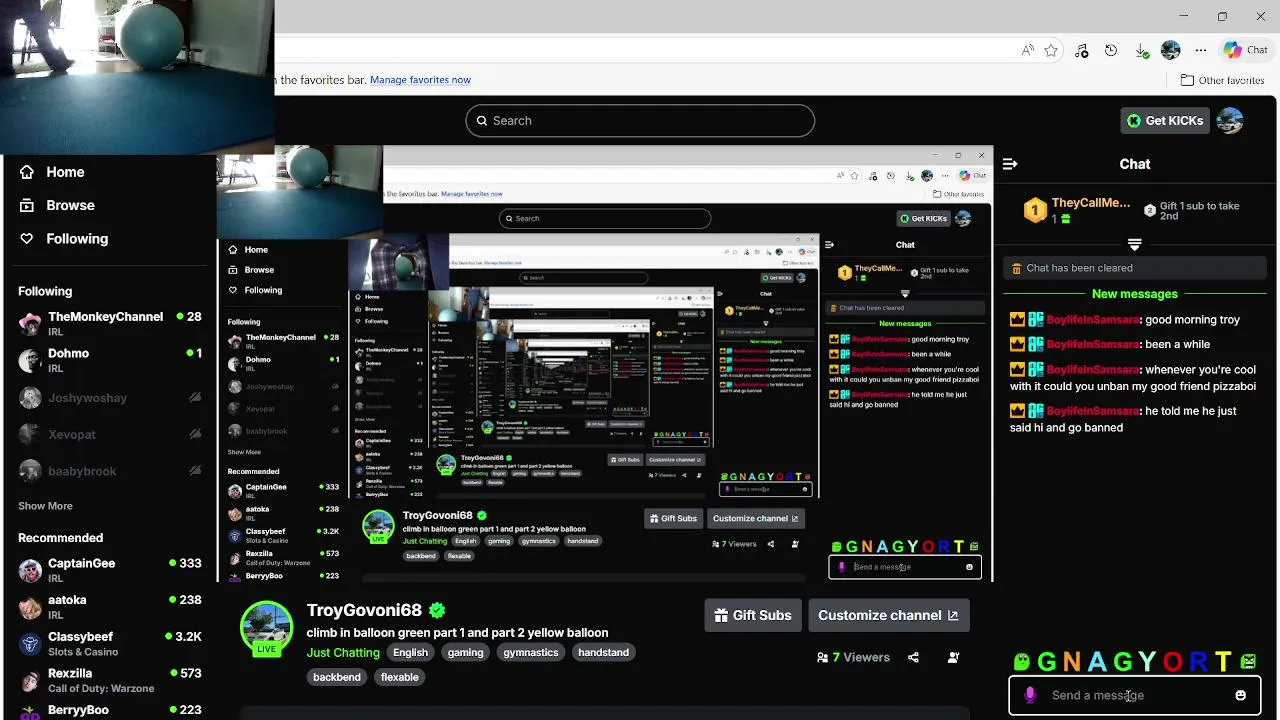Open Rexzilla's Call of Duty: Warzone channel in the main sidebar
Screen dimensions: 1280x720
(x=109, y=680)
